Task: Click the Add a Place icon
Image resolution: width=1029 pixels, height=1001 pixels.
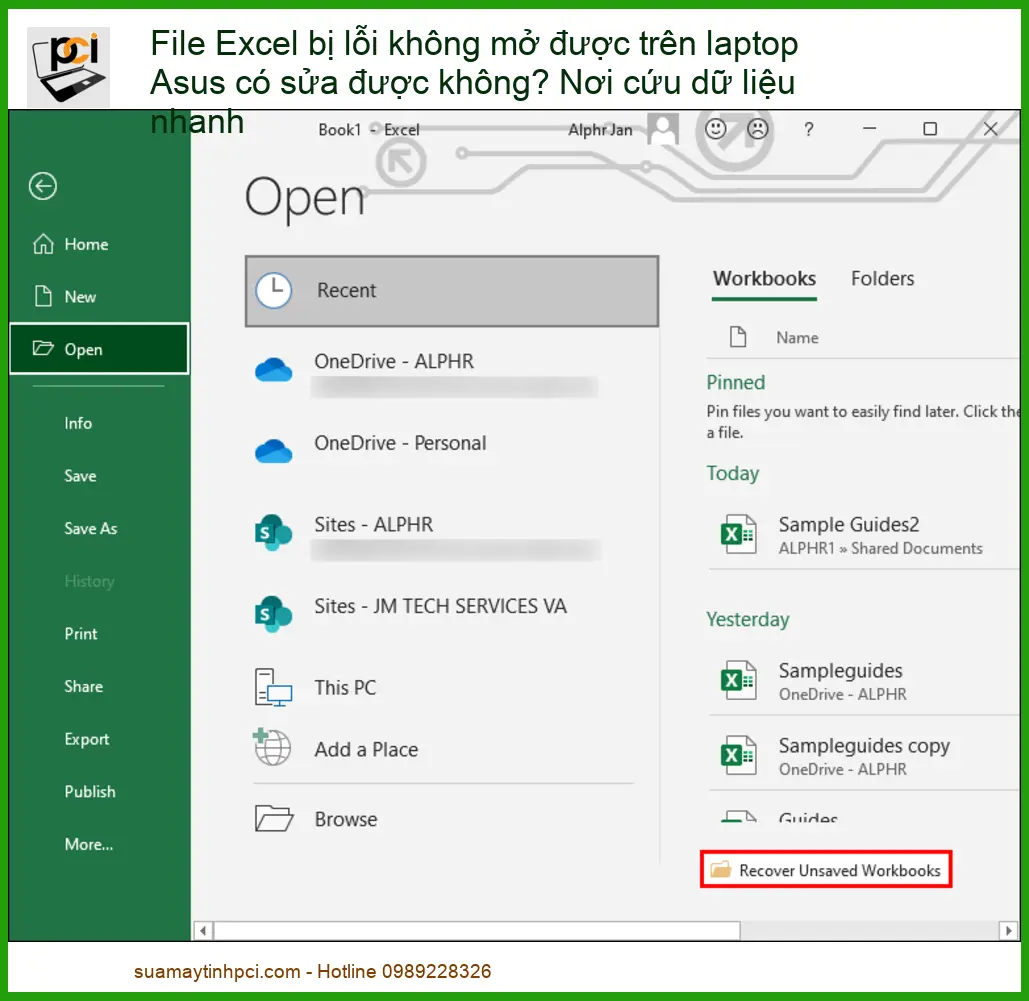Action: (271, 747)
